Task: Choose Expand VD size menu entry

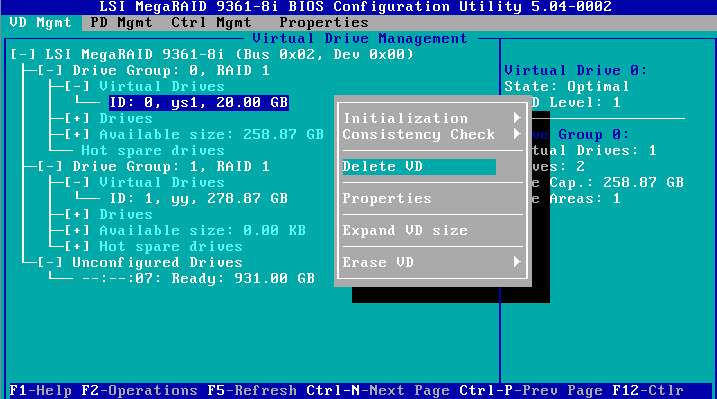Action: click(x=405, y=230)
